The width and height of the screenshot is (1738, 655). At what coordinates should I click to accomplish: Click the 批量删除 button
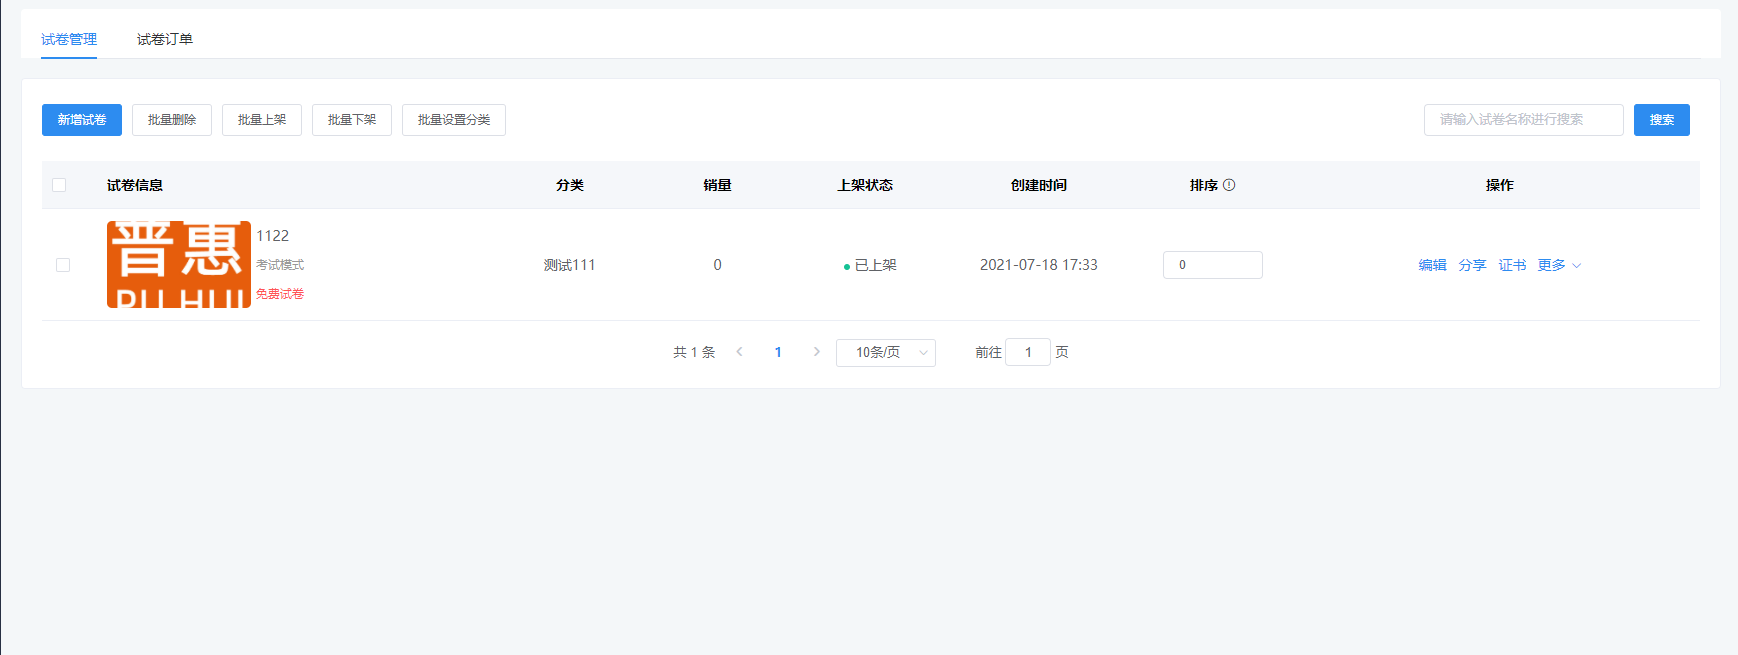172,120
